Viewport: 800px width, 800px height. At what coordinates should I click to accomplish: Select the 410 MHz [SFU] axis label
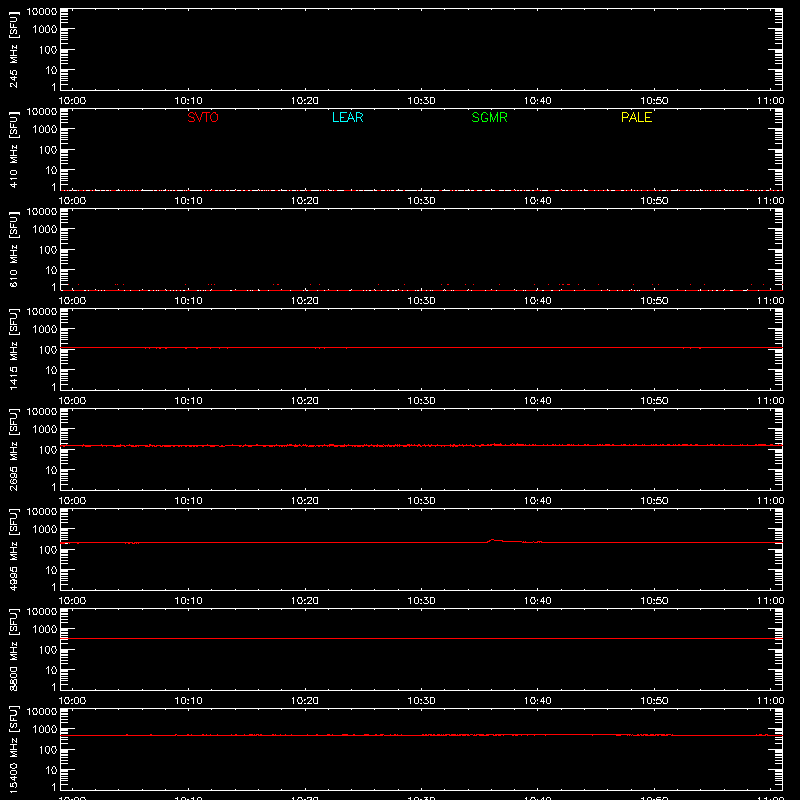point(14,150)
